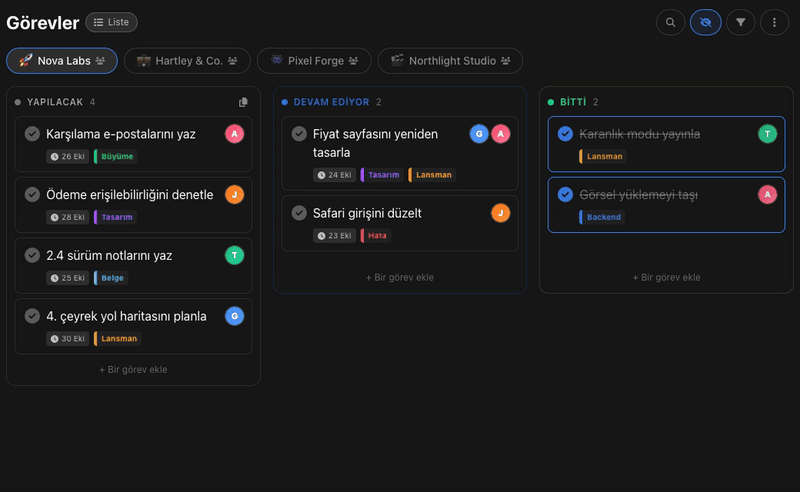Image resolution: width=800 pixels, height=492 pixels.
Task: Click avatar T on 'Karanlık modu yayınla'
Action: coord(767,134)
